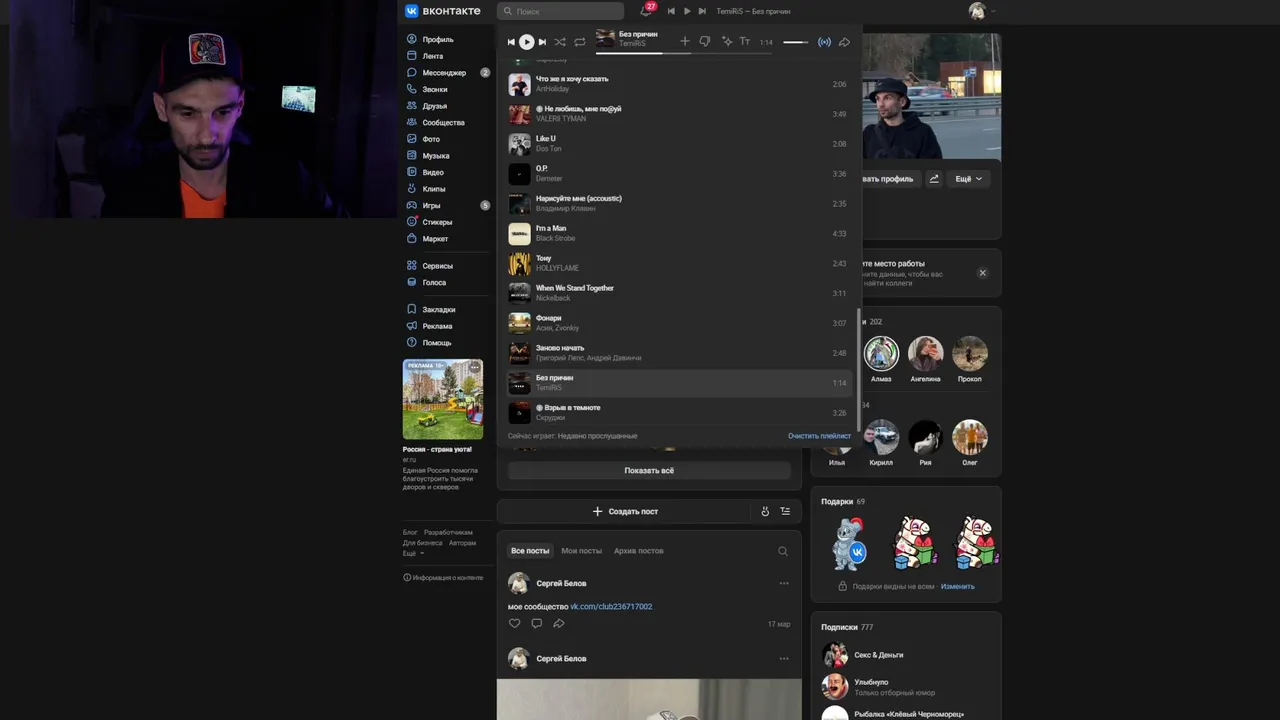Expand the Ещё footer links dropdown
1280x720 pixels.
413,553
